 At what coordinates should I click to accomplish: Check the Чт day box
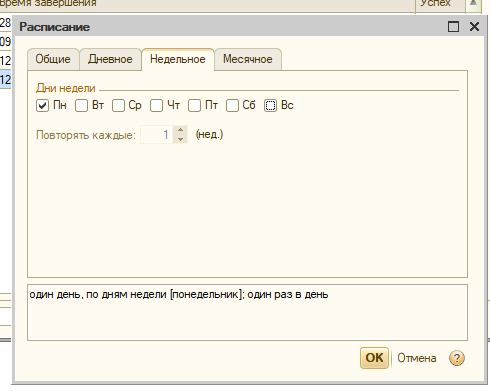(156, 106)
